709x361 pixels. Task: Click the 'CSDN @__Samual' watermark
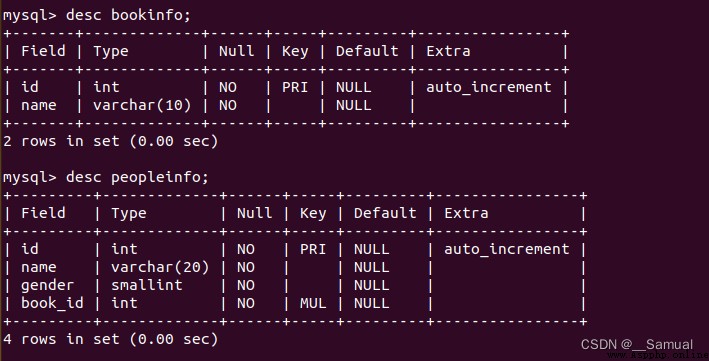pyautogui.click(x=637, y=344)
